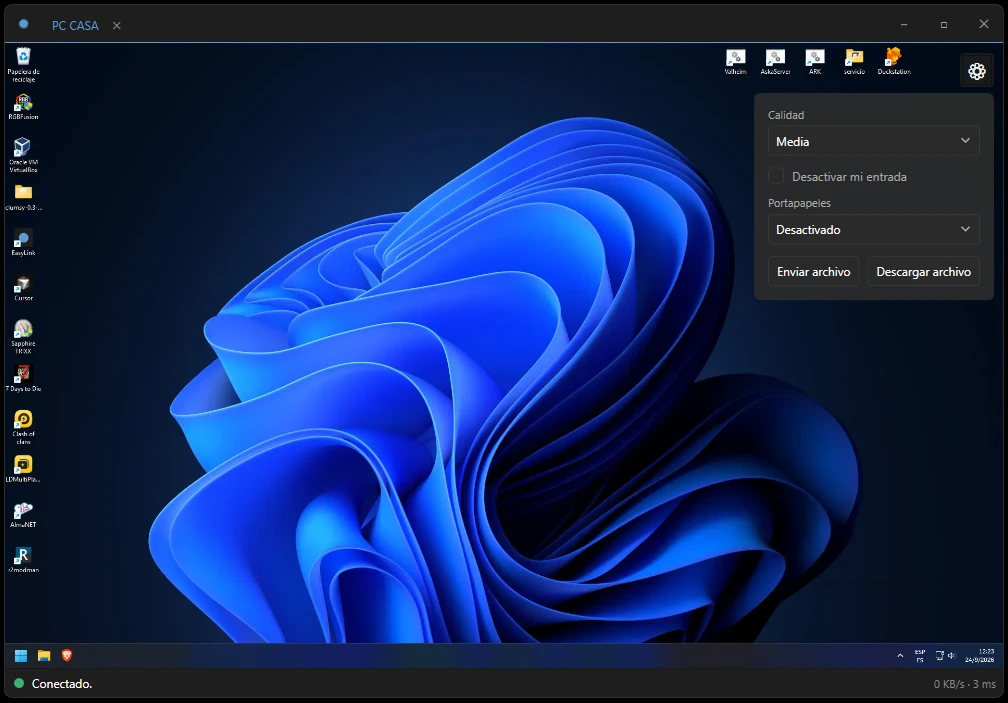Open the Windows Start menu on the remote PC
The image size is (1008, 703).
tap(21, 655)
